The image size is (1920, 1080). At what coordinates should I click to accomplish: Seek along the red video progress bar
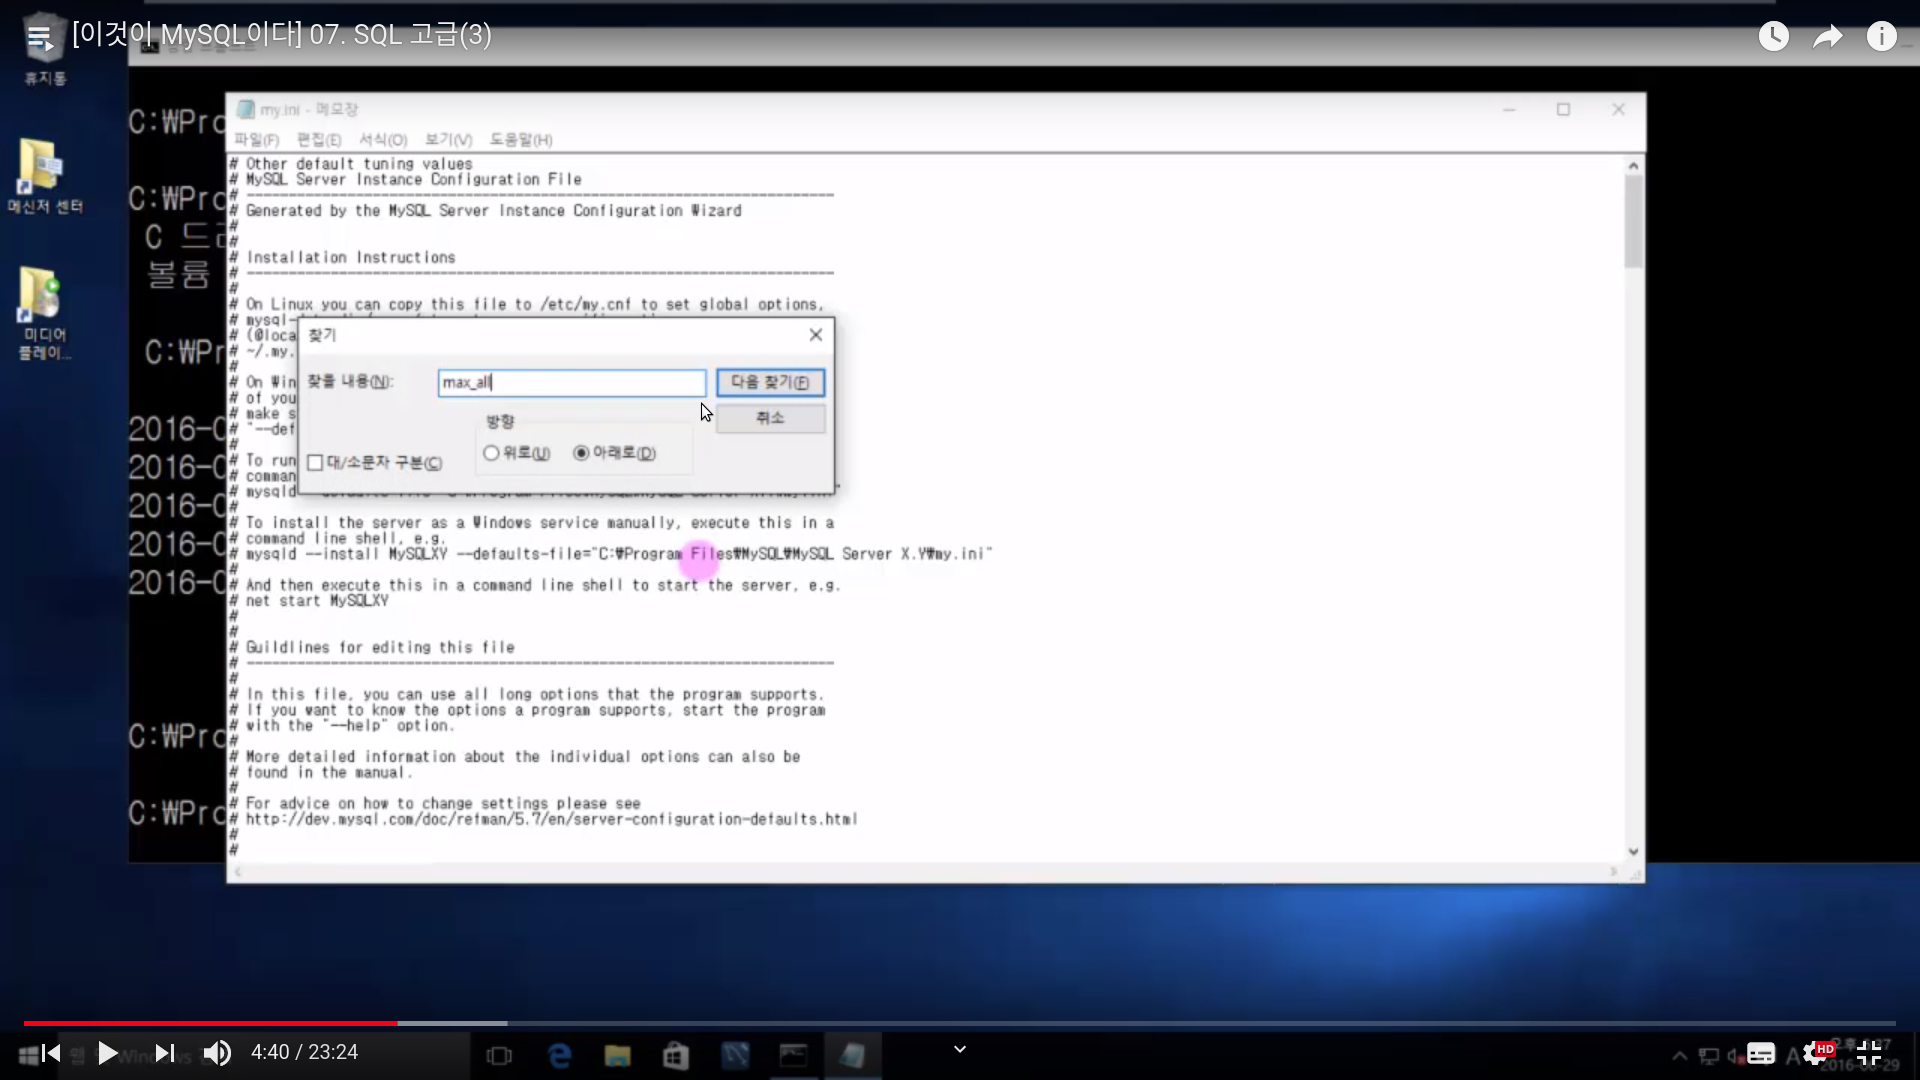tap(210, 1023)
